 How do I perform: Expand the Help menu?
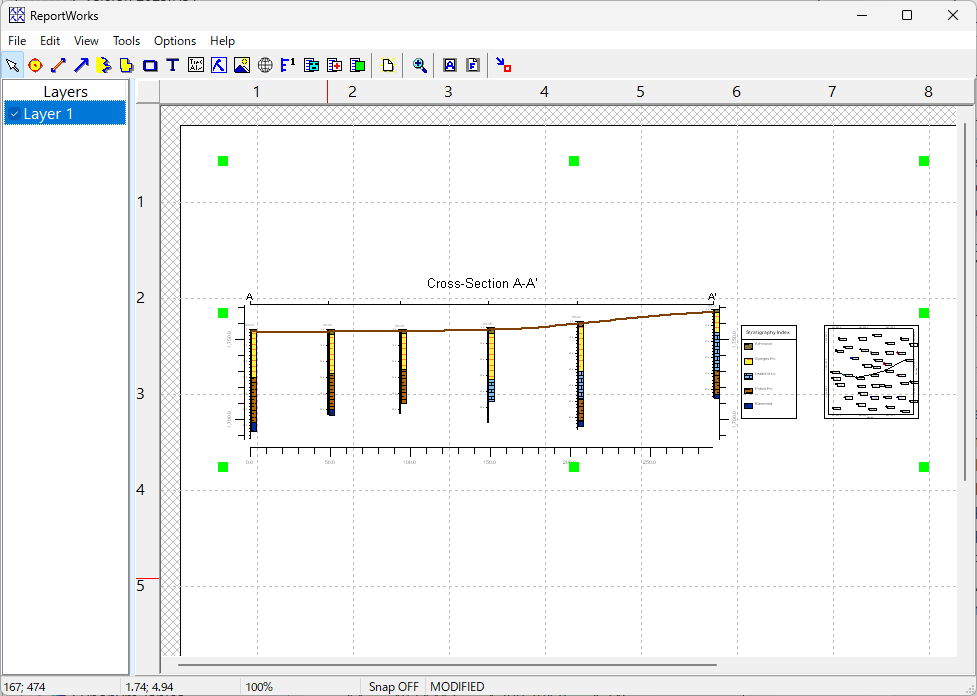tap(222, 41)
